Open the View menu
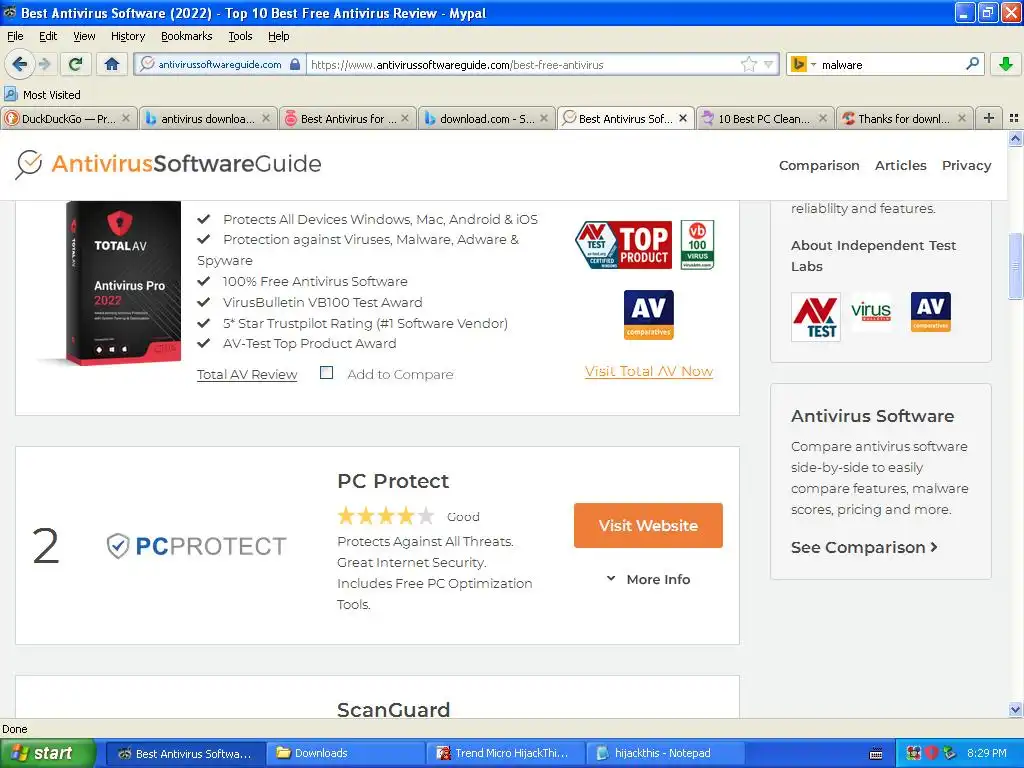The height and width of the screenshot is (768, 1024). coord(84,36)
